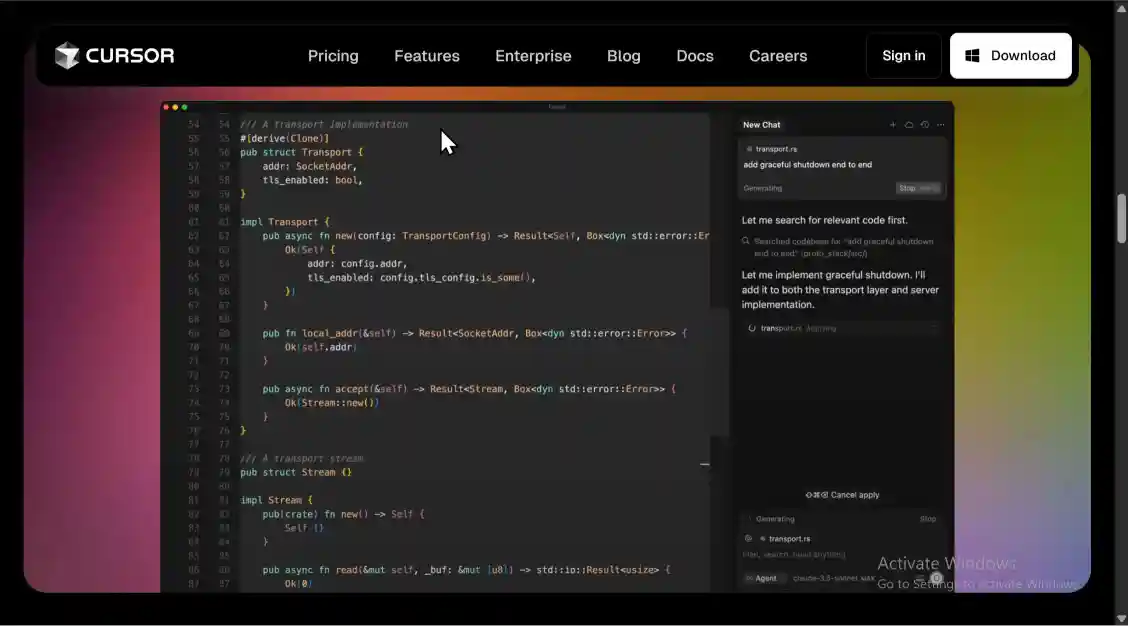Click the page scrollbar on the right edge
This screenshot has width=1128, height=626.
click(x=1121, y=215)
